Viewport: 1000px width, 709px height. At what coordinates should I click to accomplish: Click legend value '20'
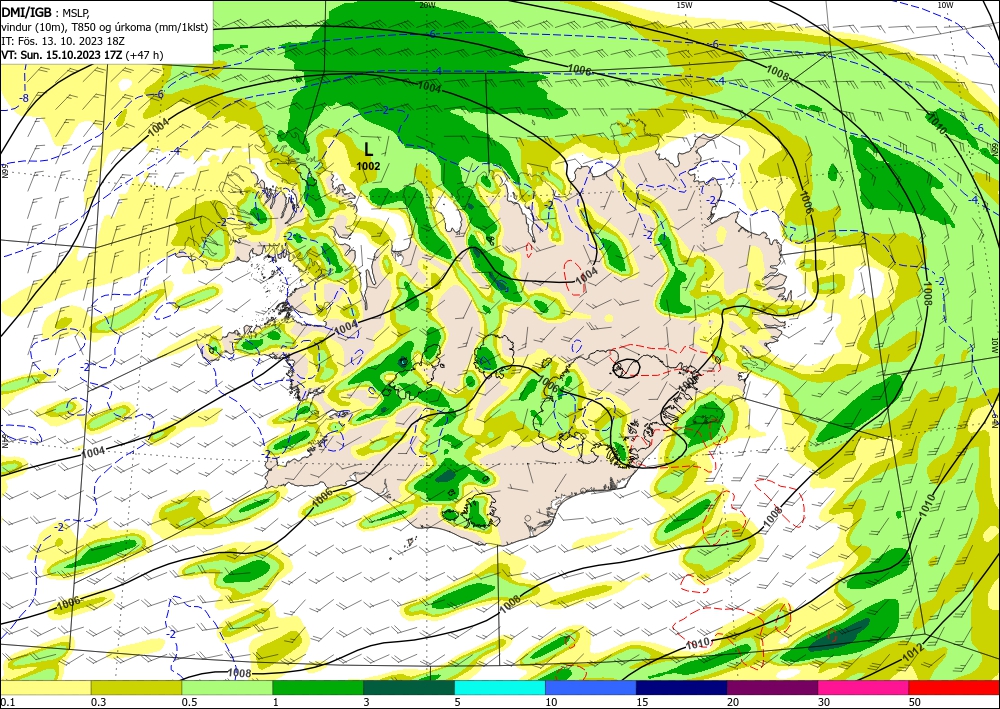733,702
